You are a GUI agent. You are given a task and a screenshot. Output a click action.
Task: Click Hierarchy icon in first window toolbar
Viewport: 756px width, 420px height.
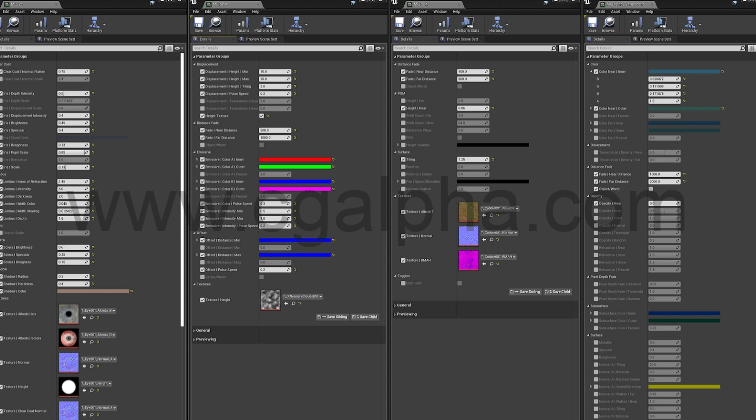tap(94, 24)
